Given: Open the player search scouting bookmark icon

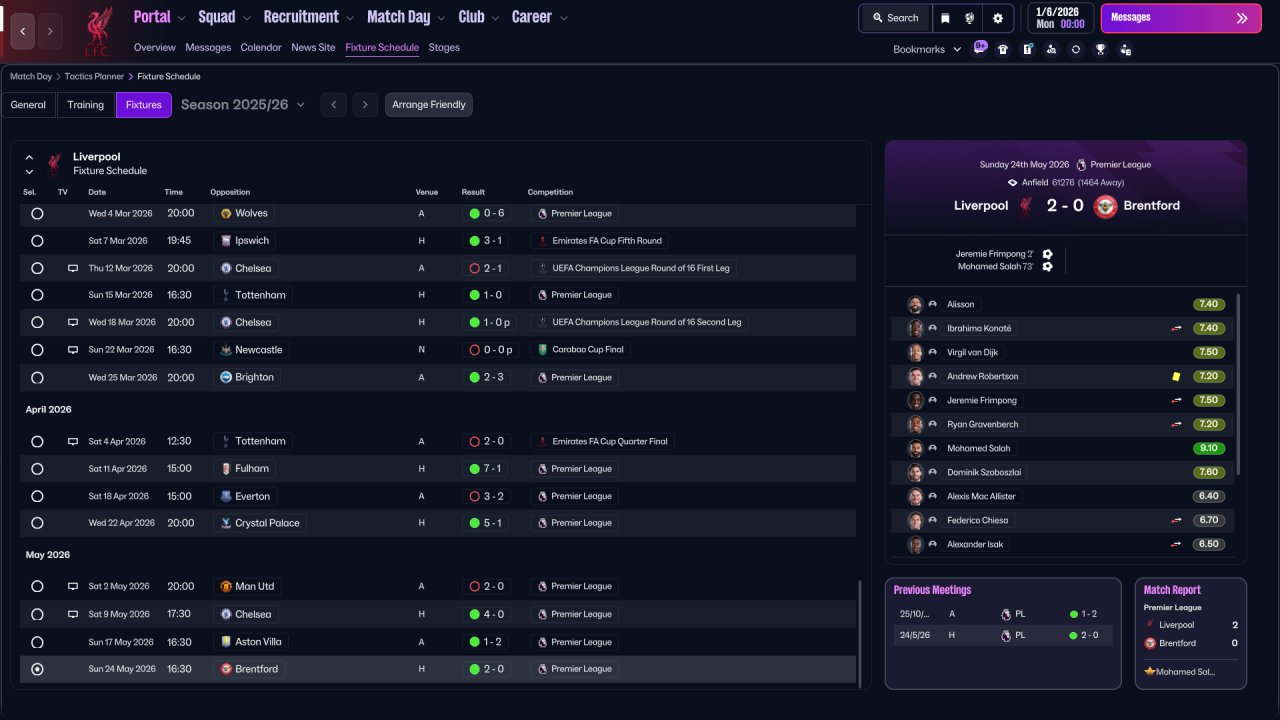Looking at the screenshot, I should 1051,49.
